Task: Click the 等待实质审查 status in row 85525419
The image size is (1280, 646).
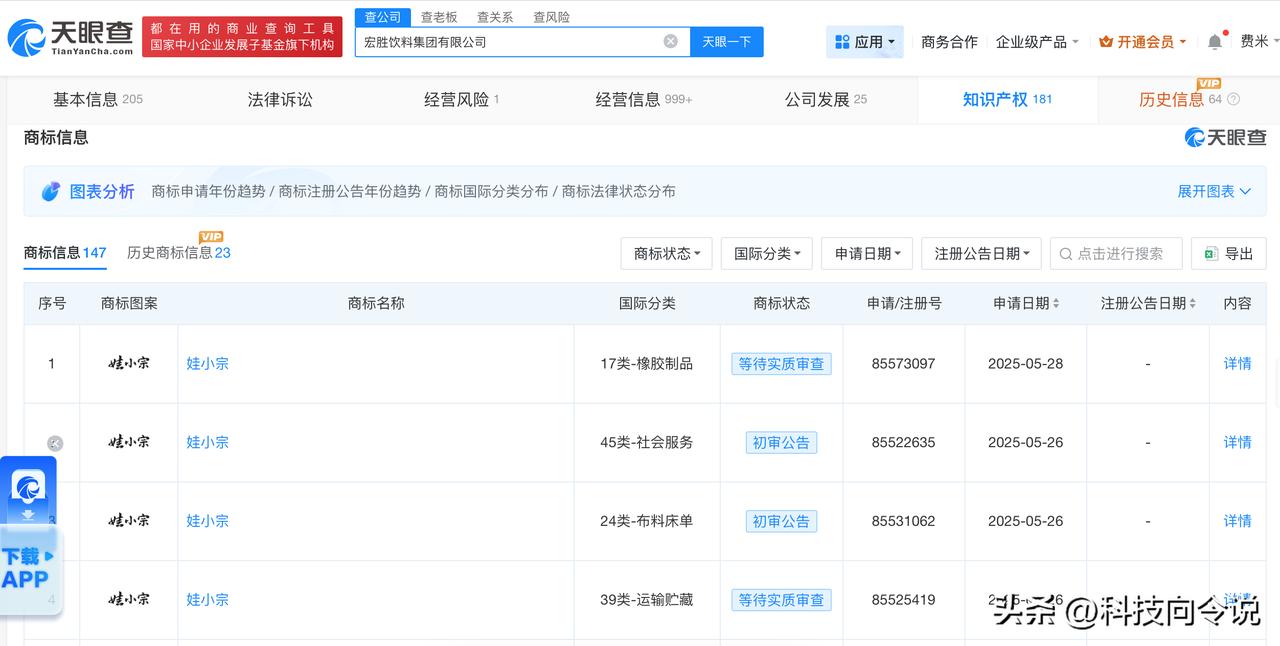Action: point(781,600)
